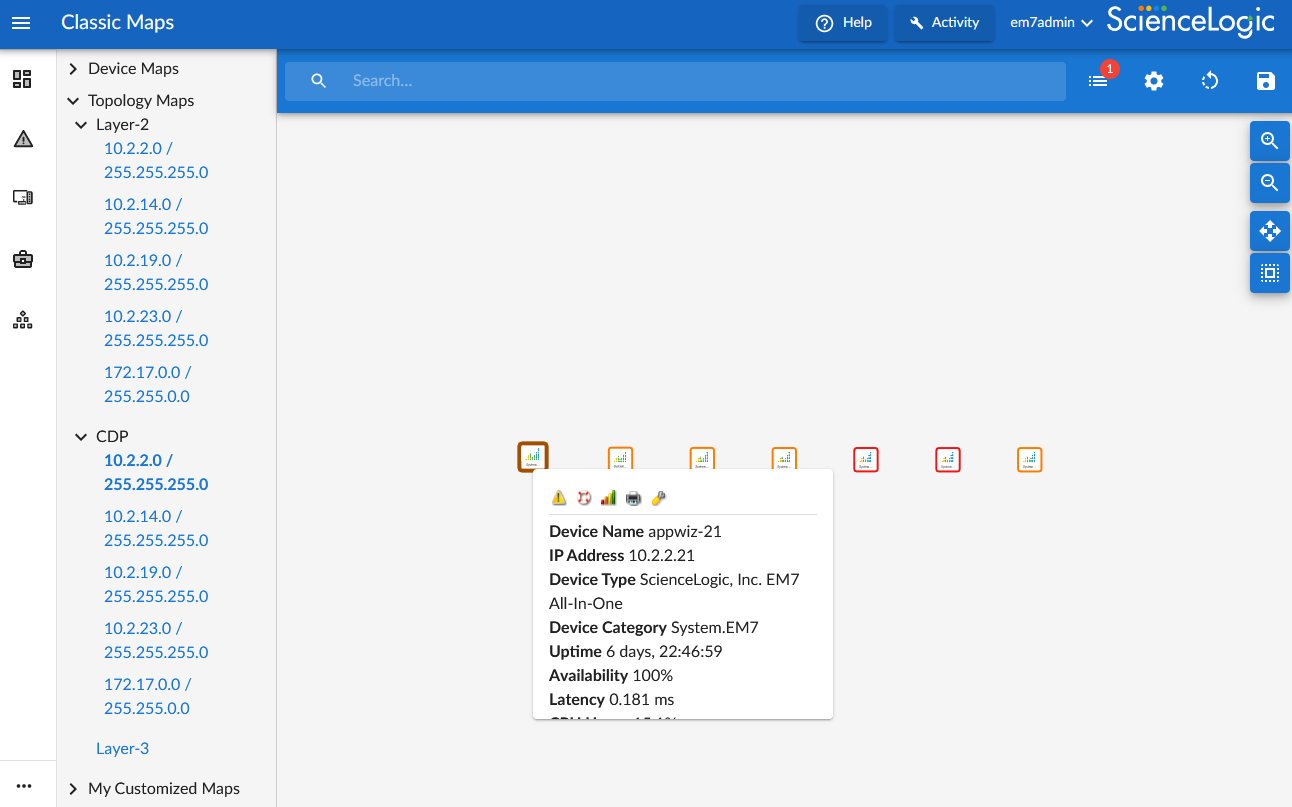This screenshot has width=1292, height=807.
Task: Click the zoom in magnifier button
Action: click(x=1269, y=141)
